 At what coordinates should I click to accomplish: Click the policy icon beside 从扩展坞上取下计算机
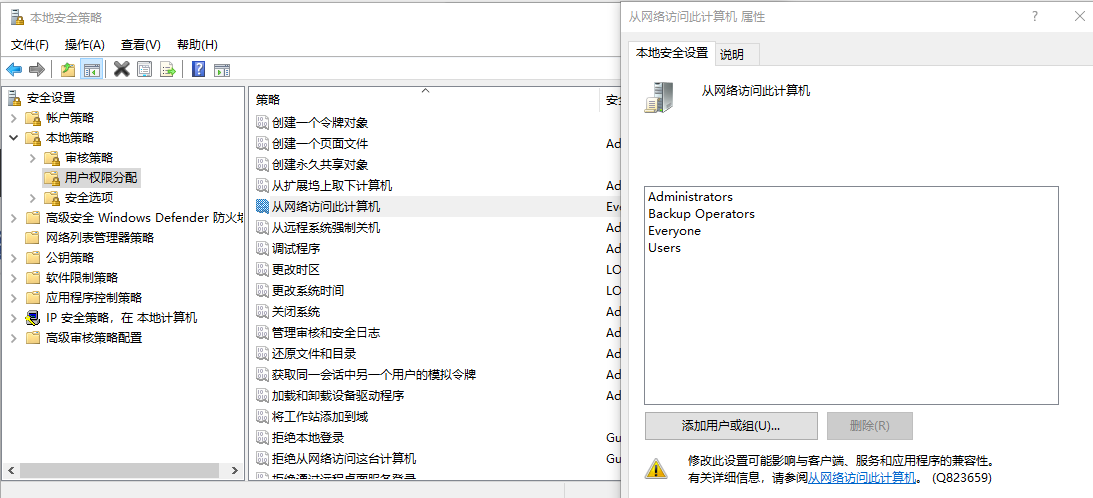click(x=262, y=186)
